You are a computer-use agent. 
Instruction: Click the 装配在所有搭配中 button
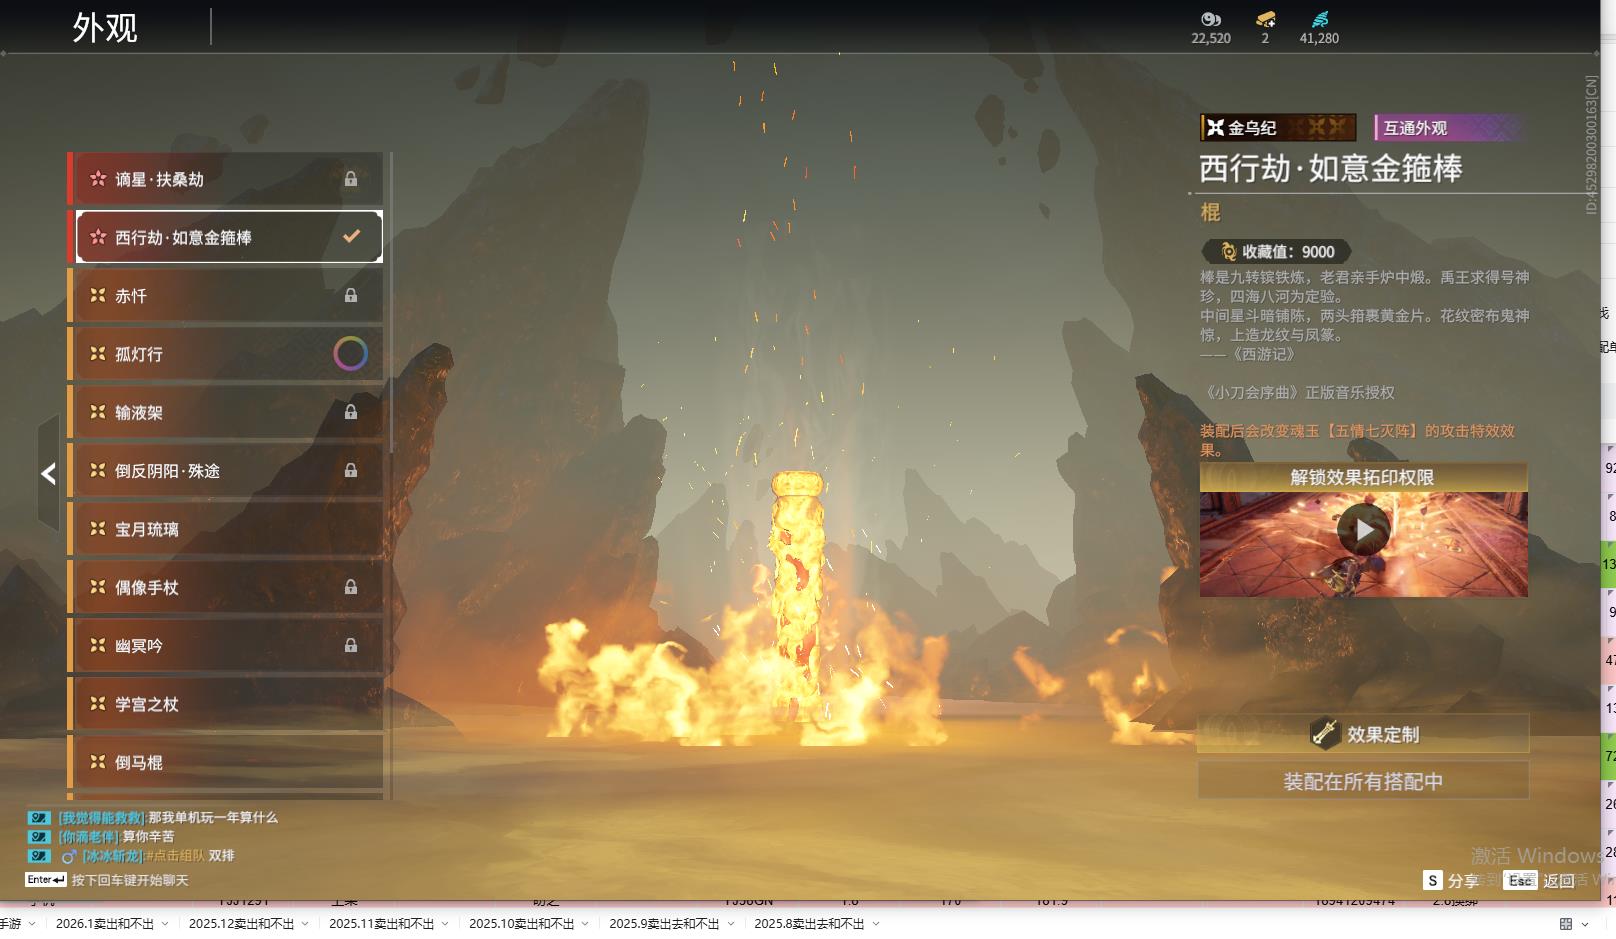[1363, 781]
